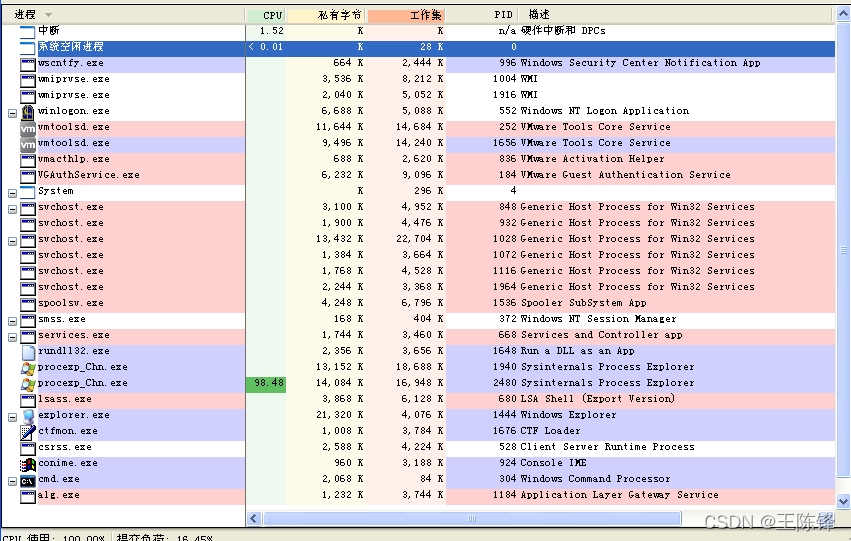Click the vertical scrollbar down arrow
851x541 pixels.
843,501
